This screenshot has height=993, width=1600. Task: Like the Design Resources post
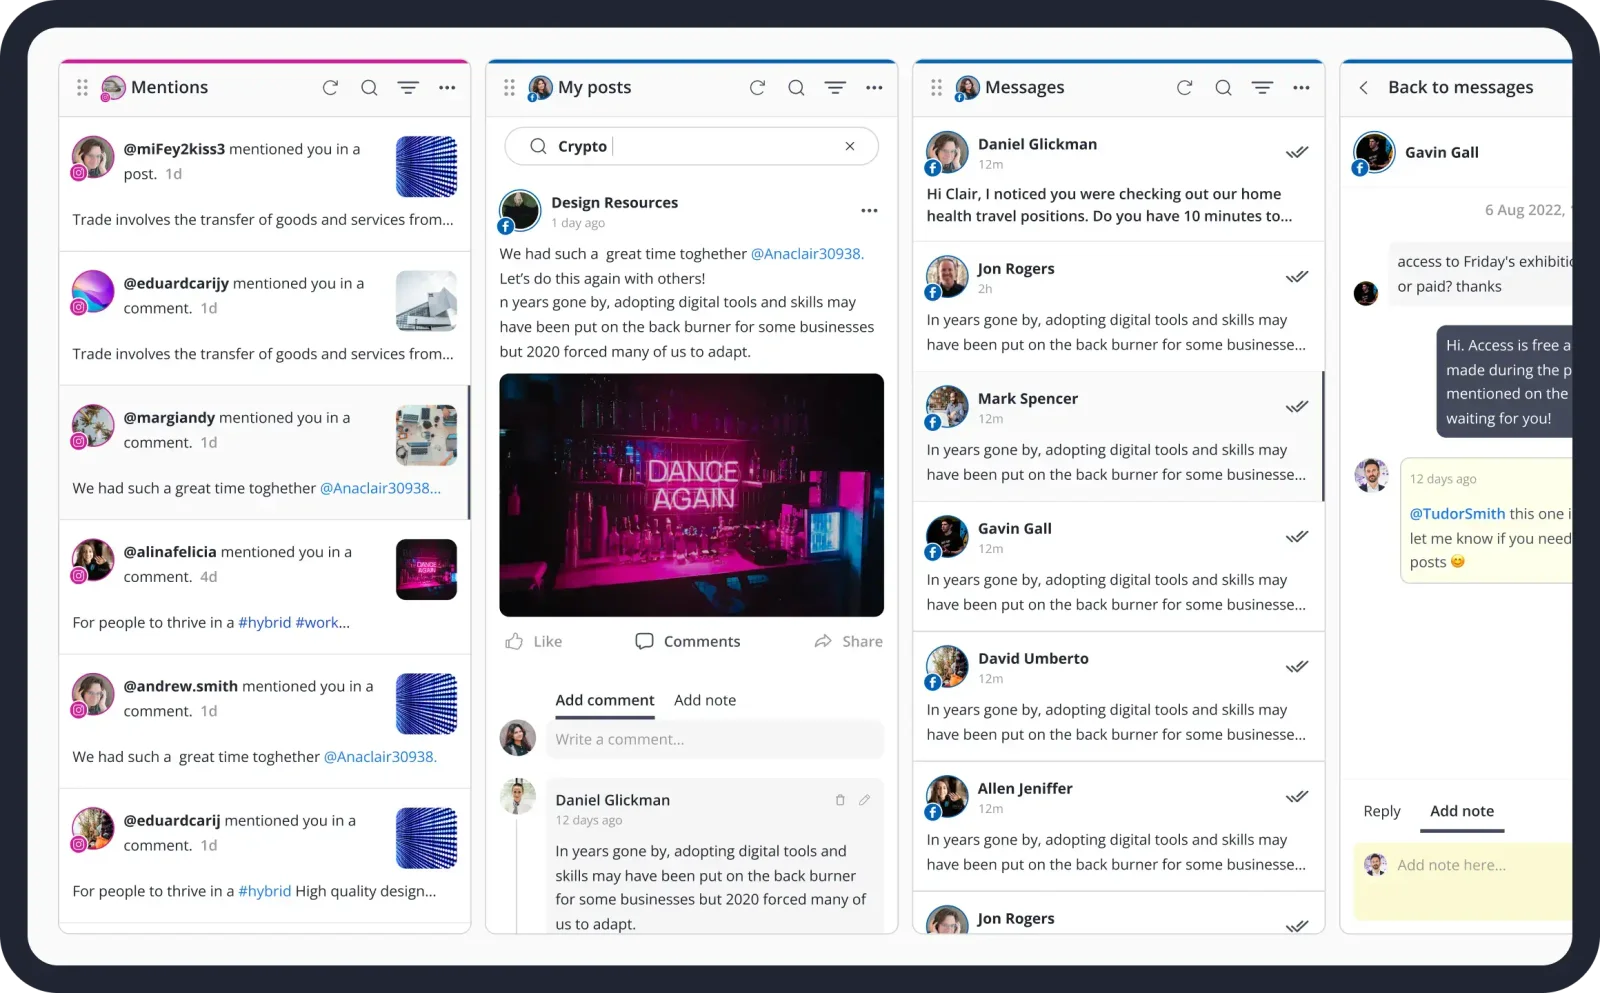(x=534, y=641)
